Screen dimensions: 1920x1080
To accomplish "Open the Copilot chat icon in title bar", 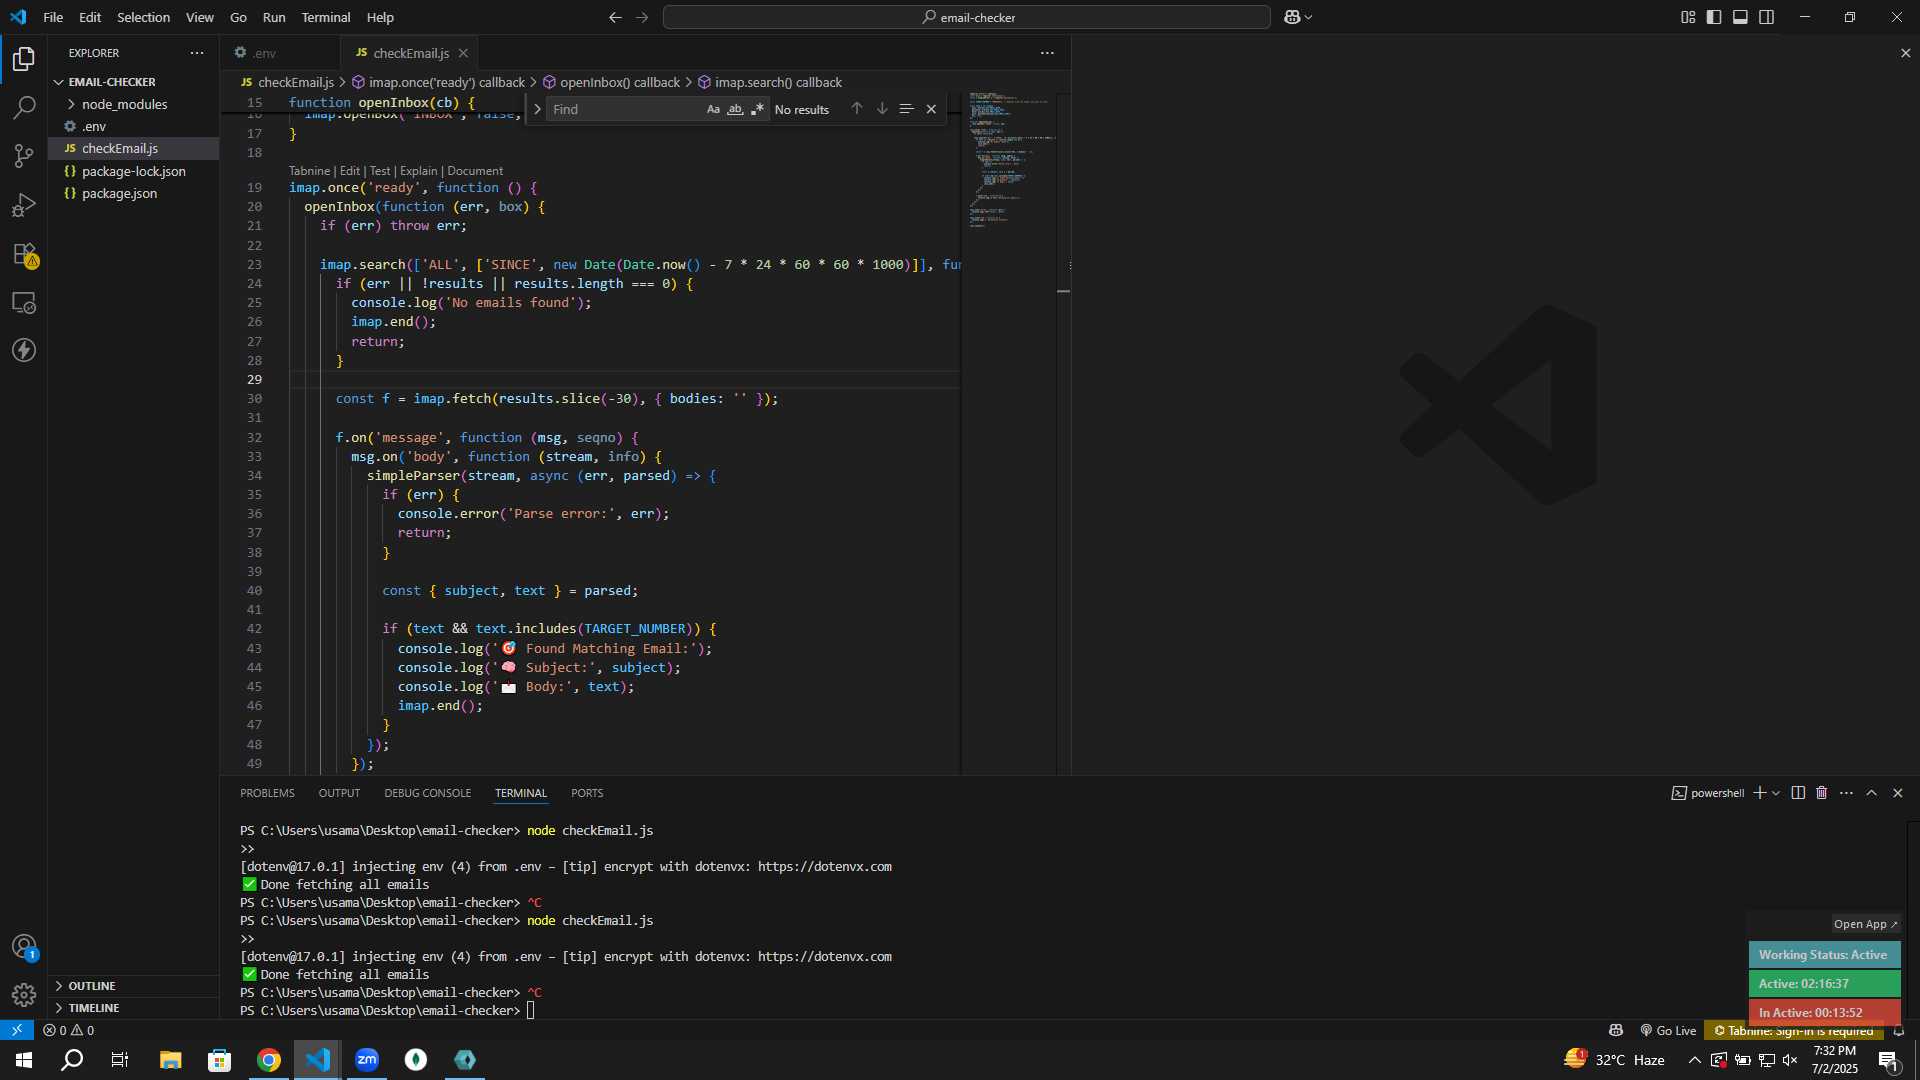I will click(x=1292, y=17).
